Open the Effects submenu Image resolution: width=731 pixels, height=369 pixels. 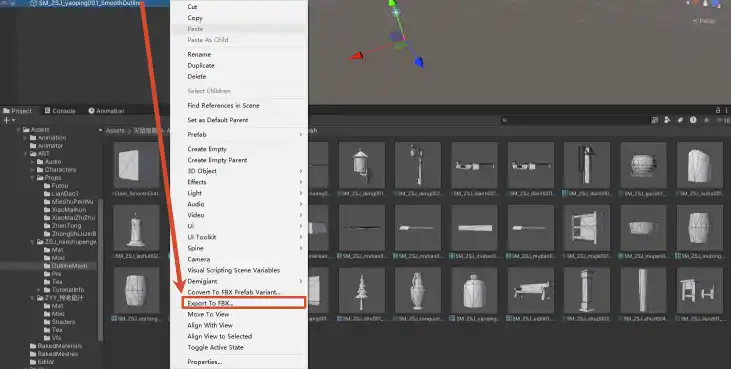[239, 182]
